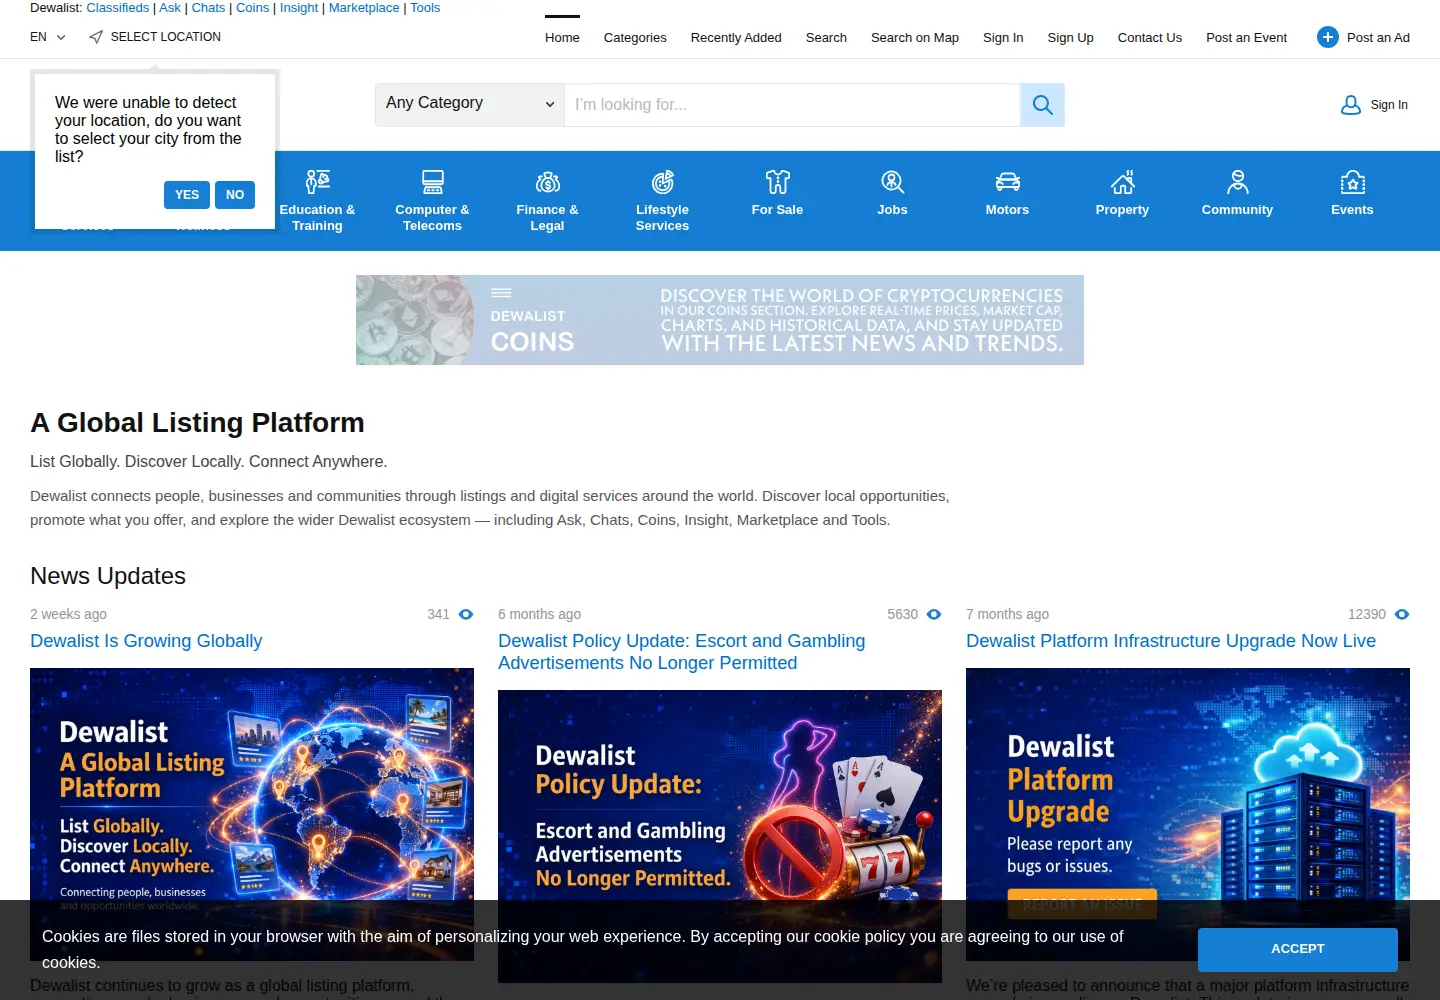The height and width of the screenshot is (1000, 1440).
Task: Open the Sign Up menu item
Action: point(1070,37)
